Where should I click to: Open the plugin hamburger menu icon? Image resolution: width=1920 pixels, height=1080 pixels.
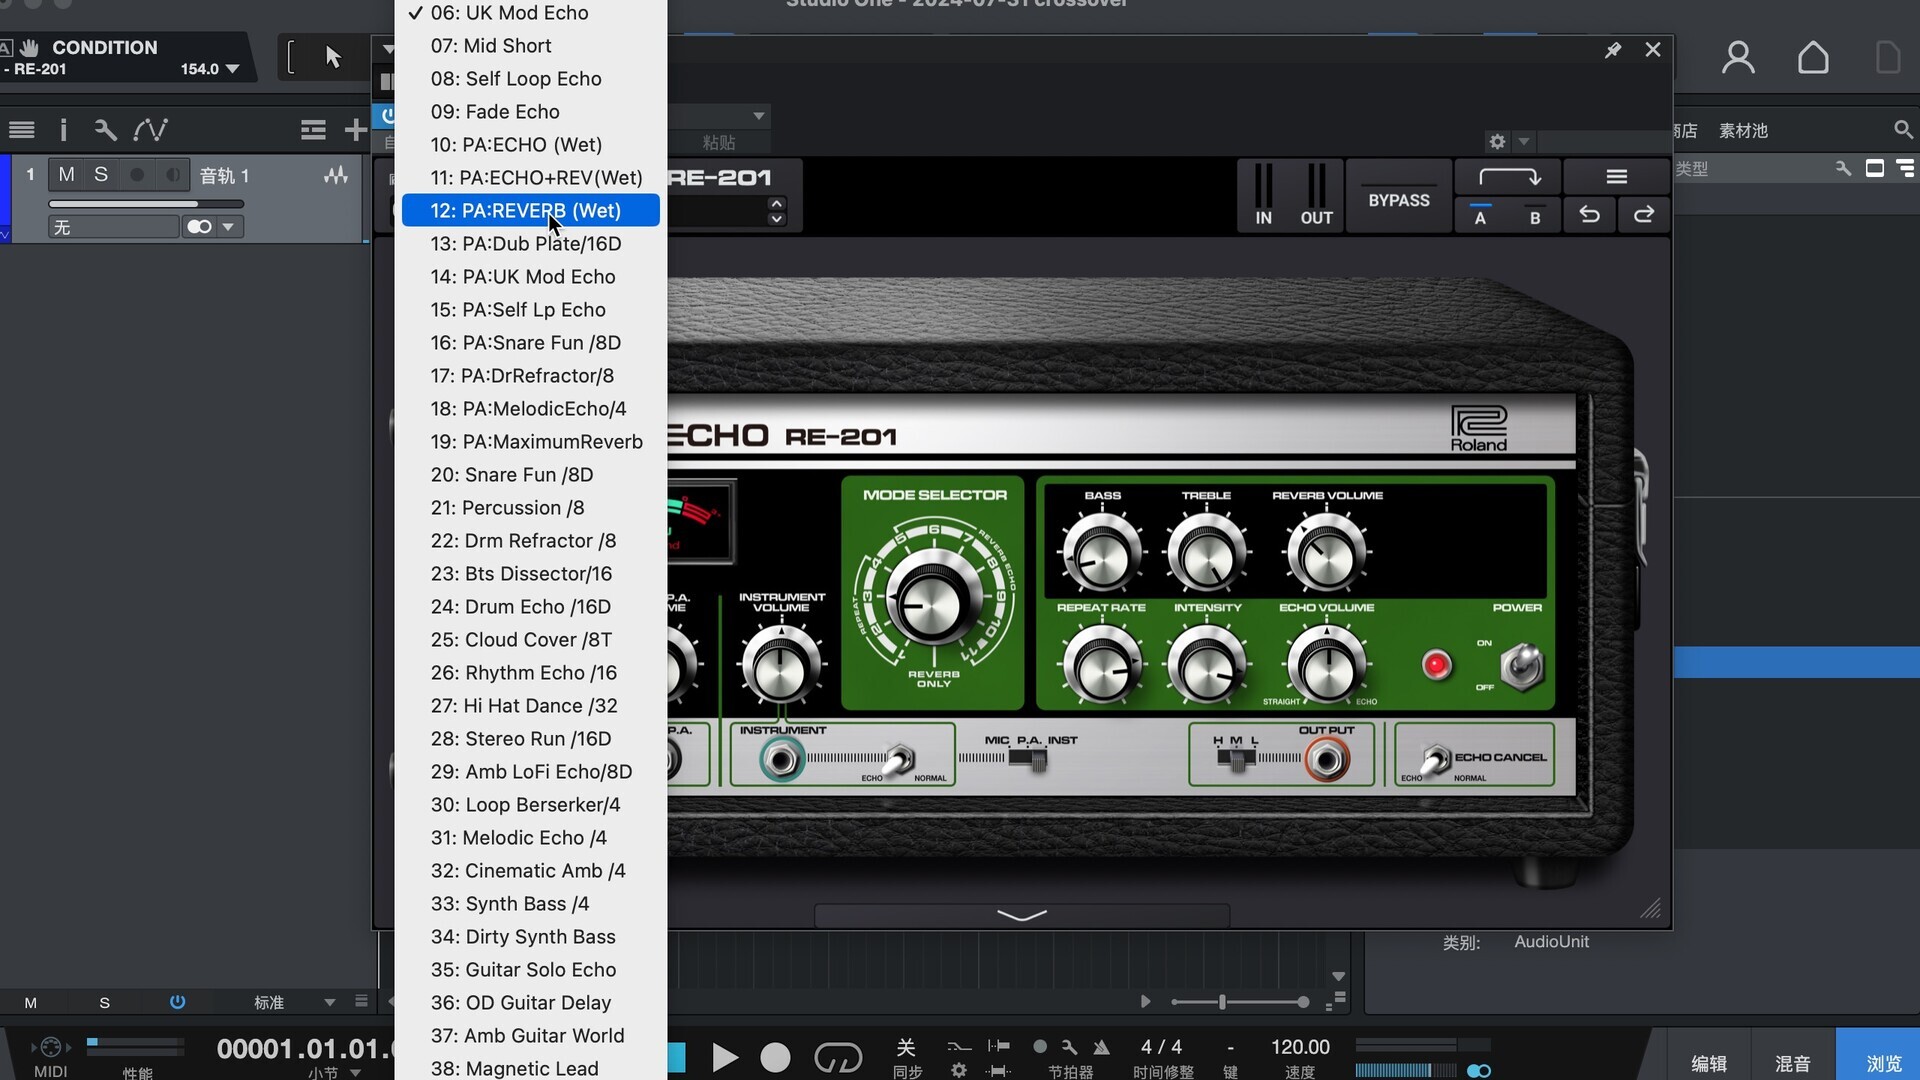1616,177
